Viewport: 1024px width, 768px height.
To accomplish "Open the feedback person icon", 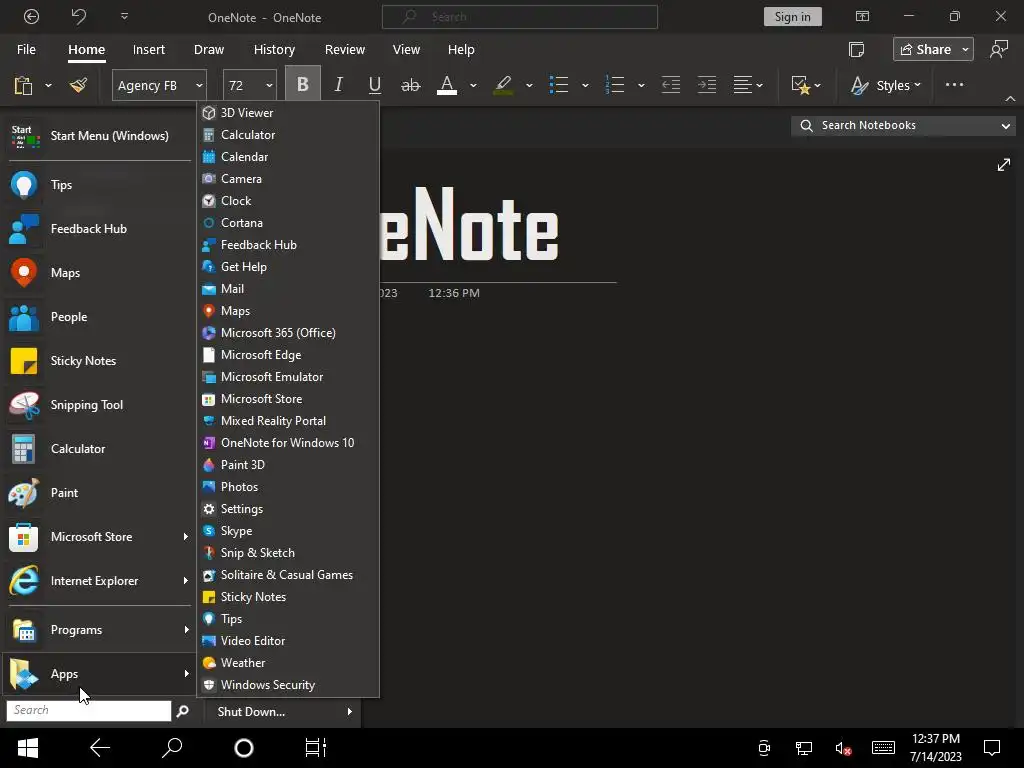I will [999, 50].
